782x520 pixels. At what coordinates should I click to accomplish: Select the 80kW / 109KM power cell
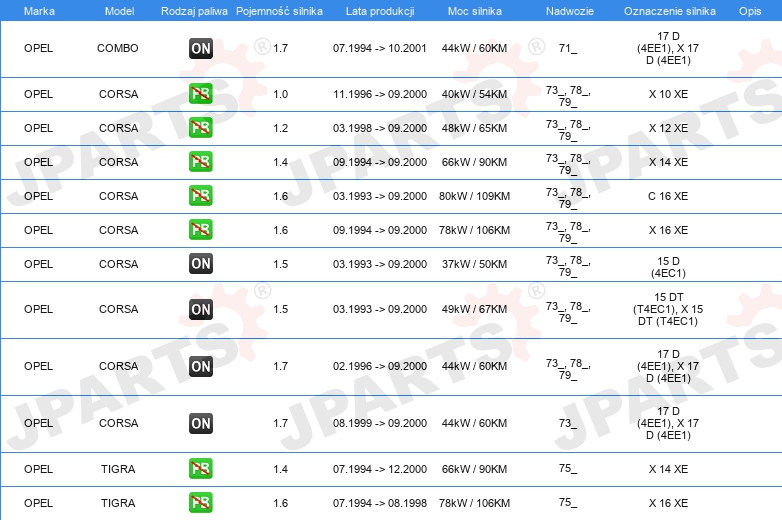474,196
